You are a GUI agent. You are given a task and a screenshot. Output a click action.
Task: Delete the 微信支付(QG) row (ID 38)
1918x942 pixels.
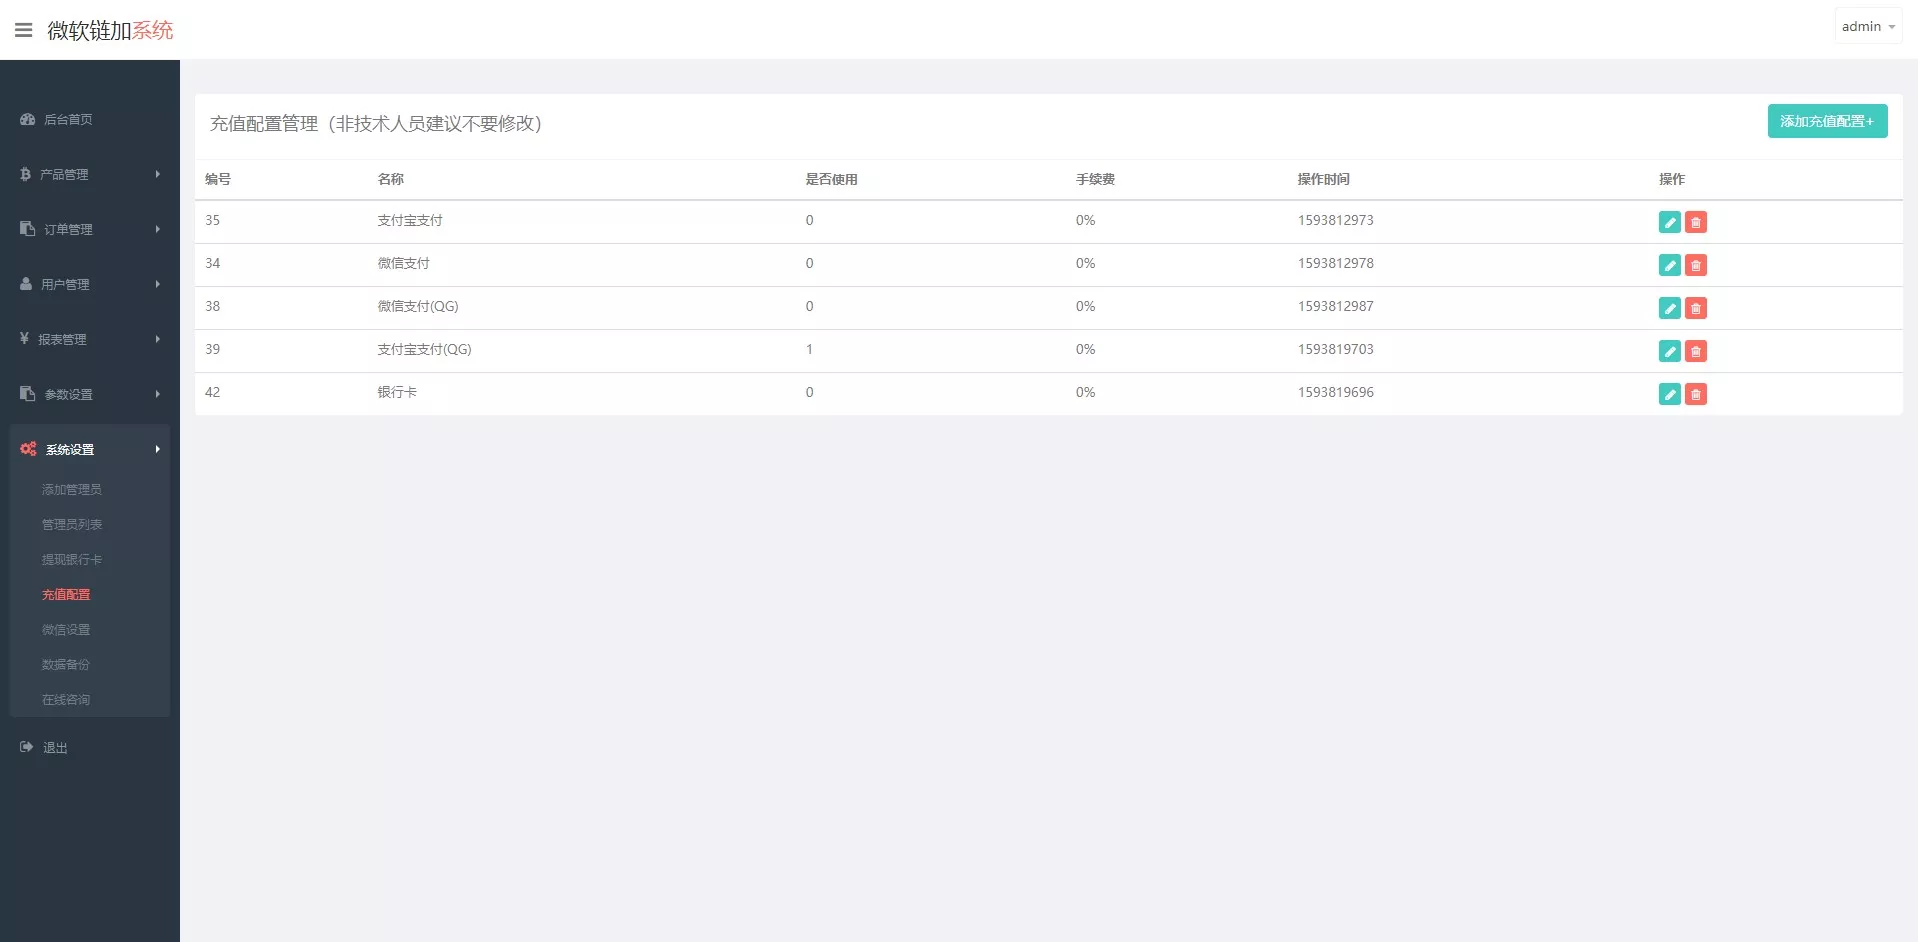1695,308
